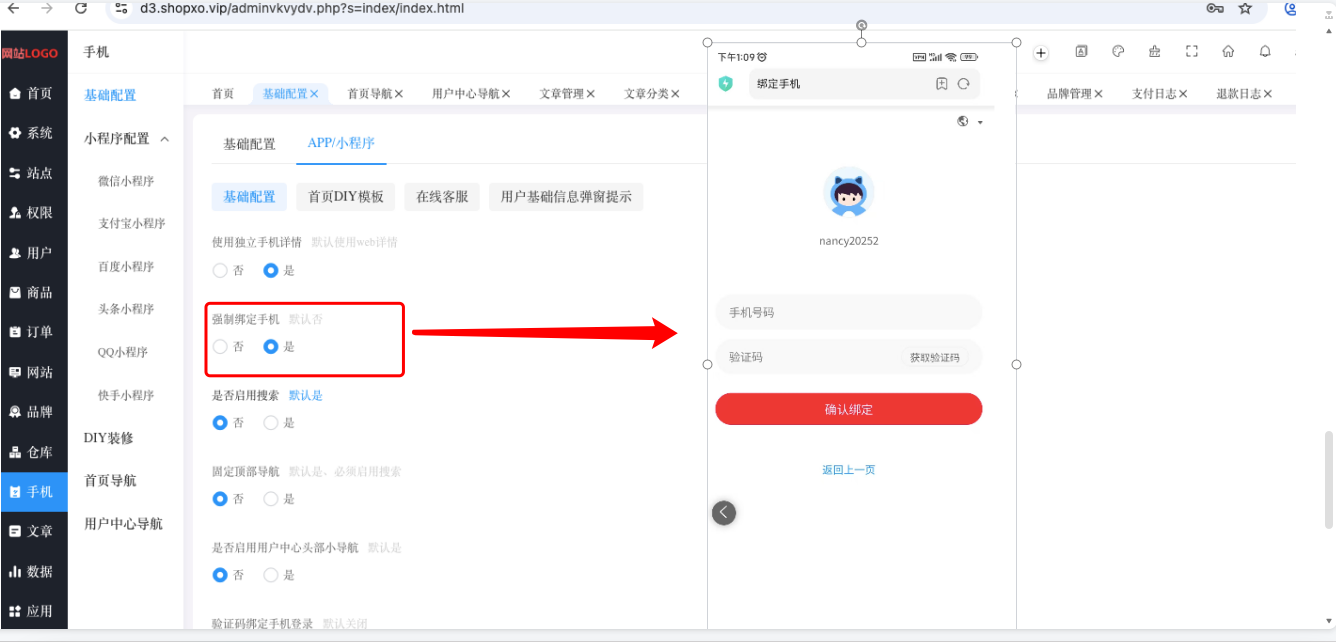Bookmark this page with the star icon
The height and width of the screenshot is (642, 1336).
1245,8
